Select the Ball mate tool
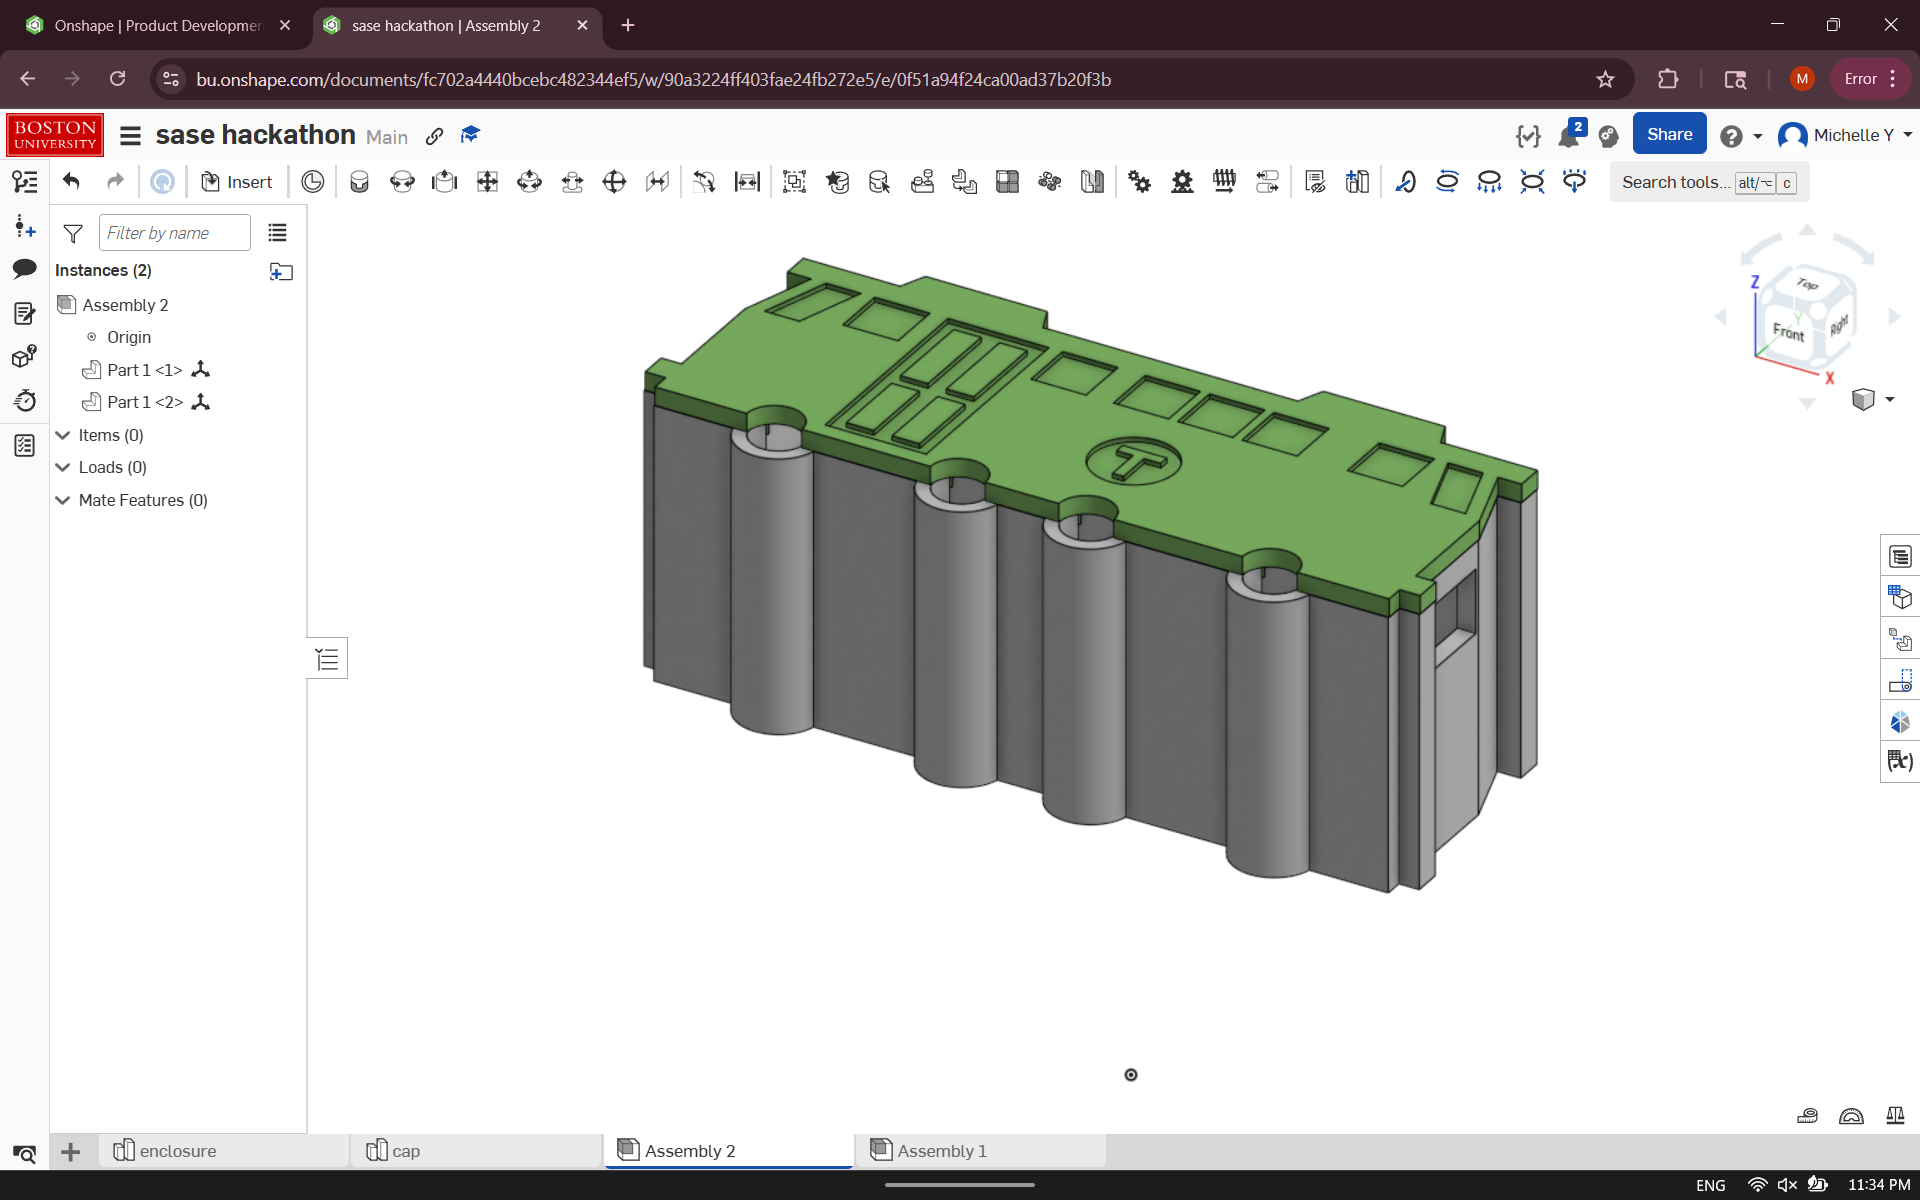This screenshot has width=1920, height=1200. 614,182
